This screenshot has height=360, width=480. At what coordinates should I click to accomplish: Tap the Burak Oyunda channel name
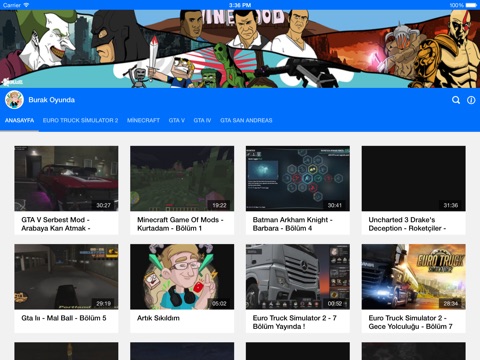coord(52,100)
